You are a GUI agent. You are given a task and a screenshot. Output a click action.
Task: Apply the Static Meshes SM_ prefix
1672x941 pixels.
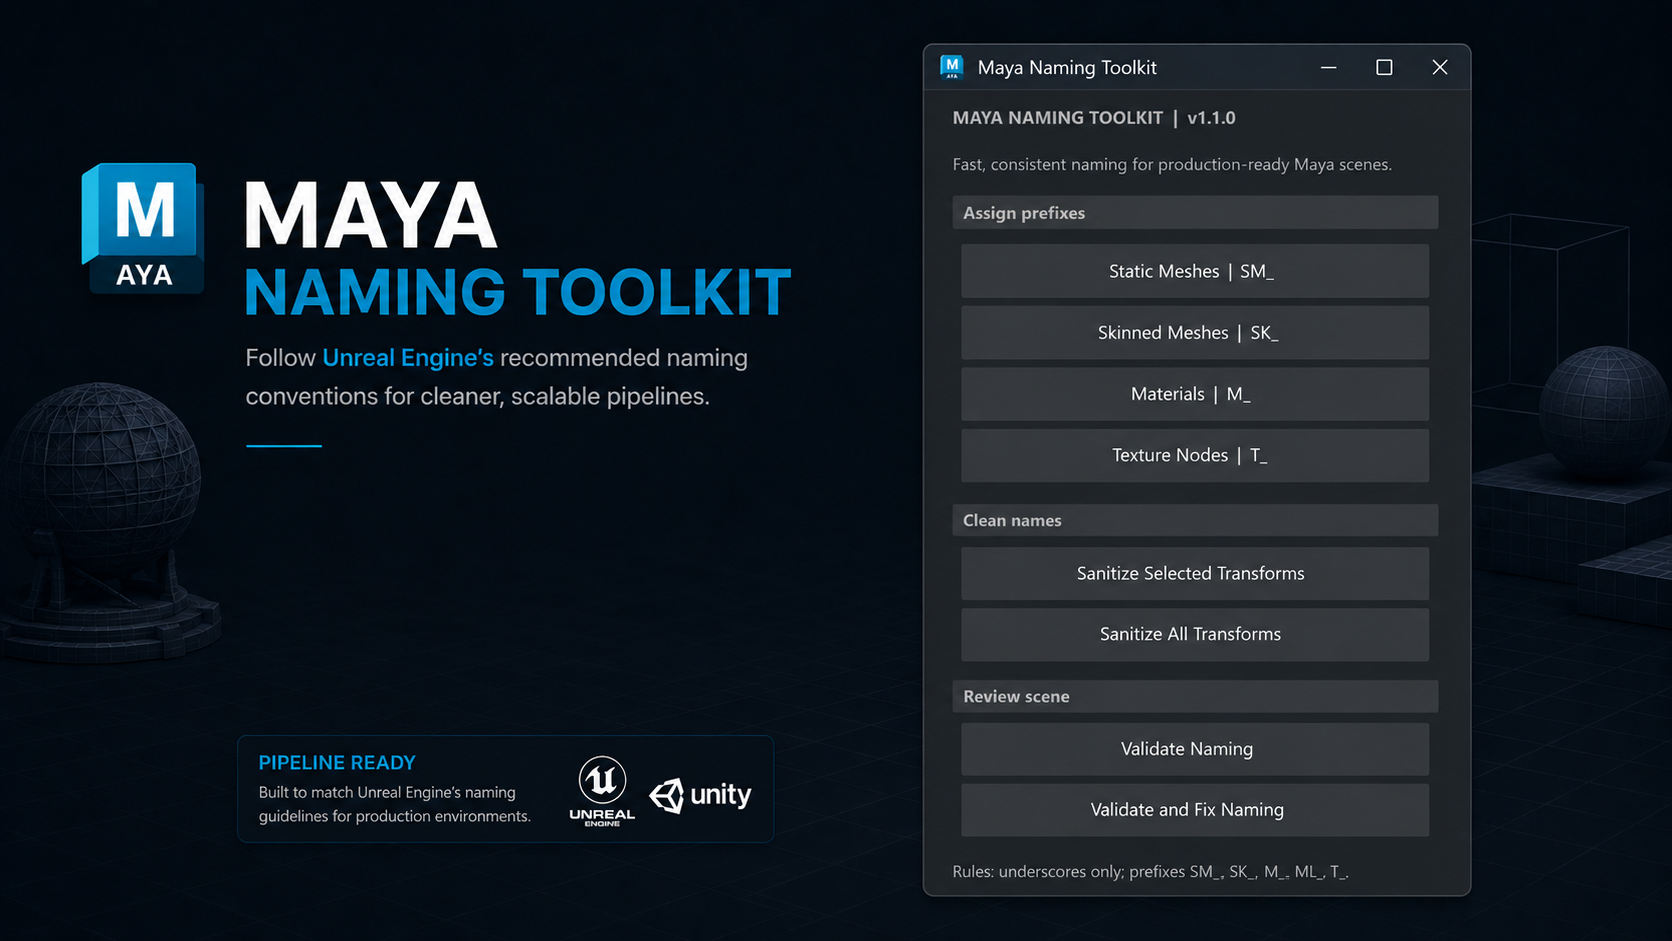coord(1195,271)
